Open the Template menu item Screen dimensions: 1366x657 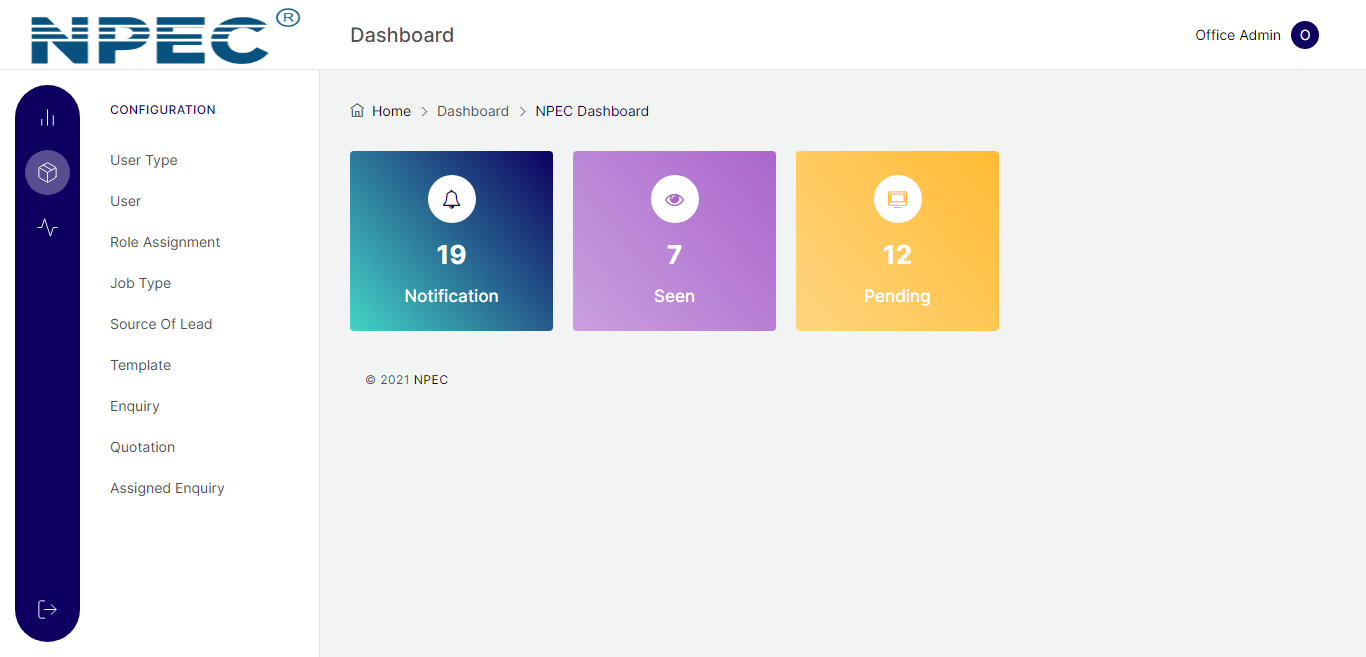[x=140, y=365]
